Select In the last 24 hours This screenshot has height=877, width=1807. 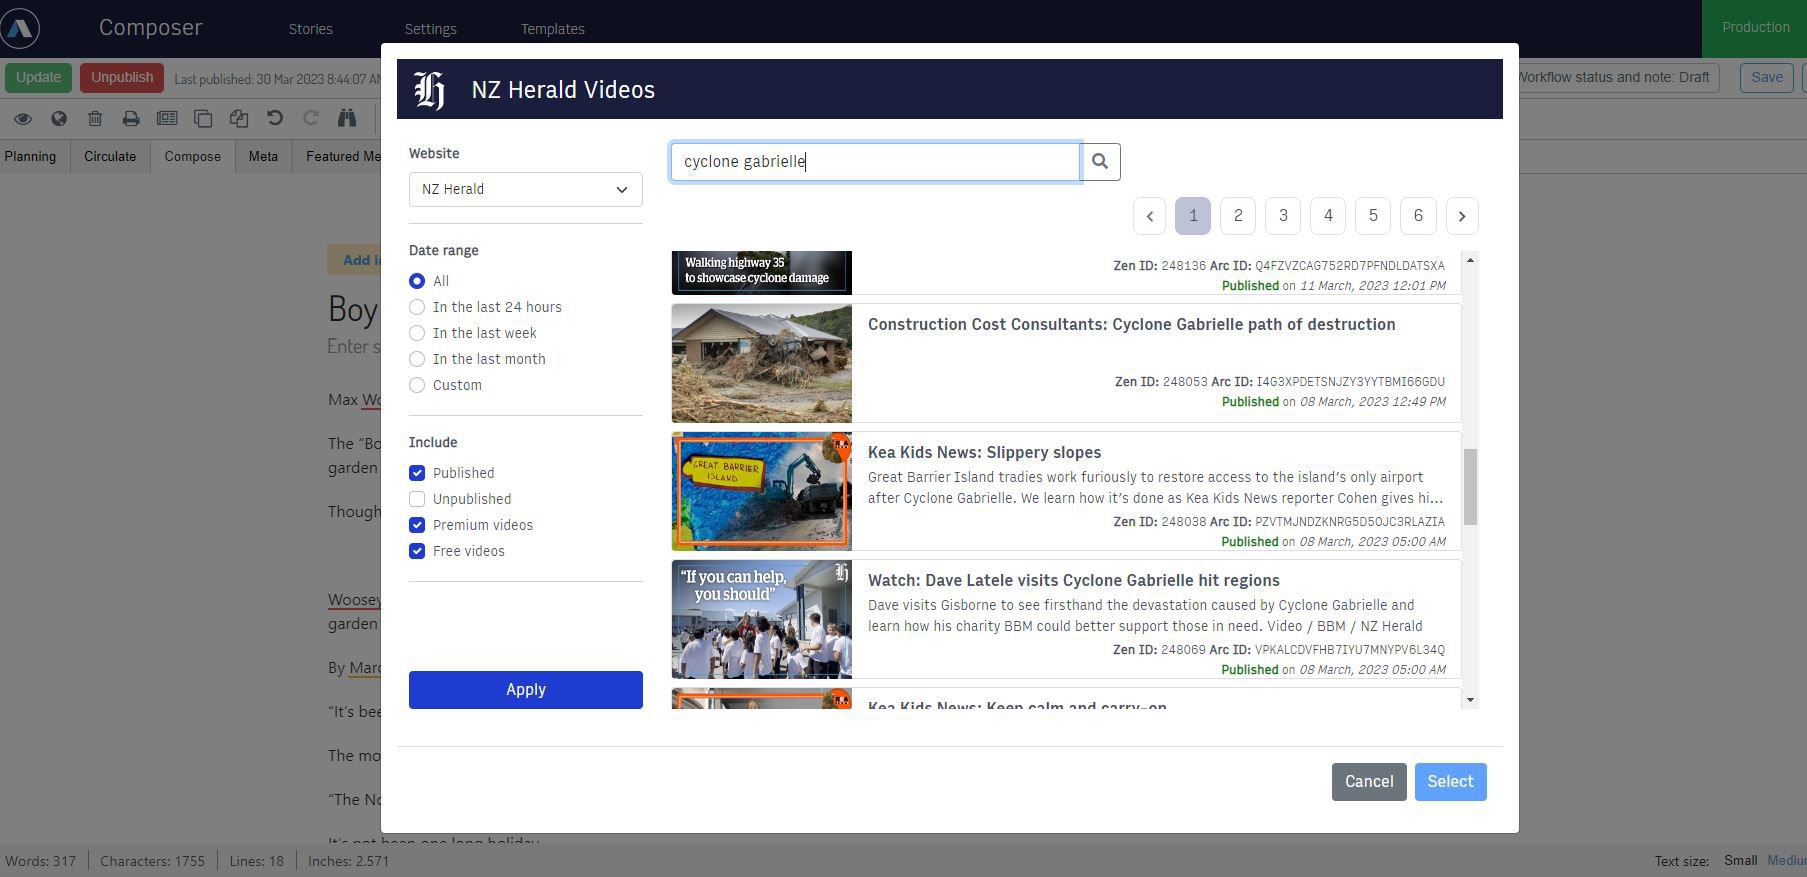coord(417,307)
